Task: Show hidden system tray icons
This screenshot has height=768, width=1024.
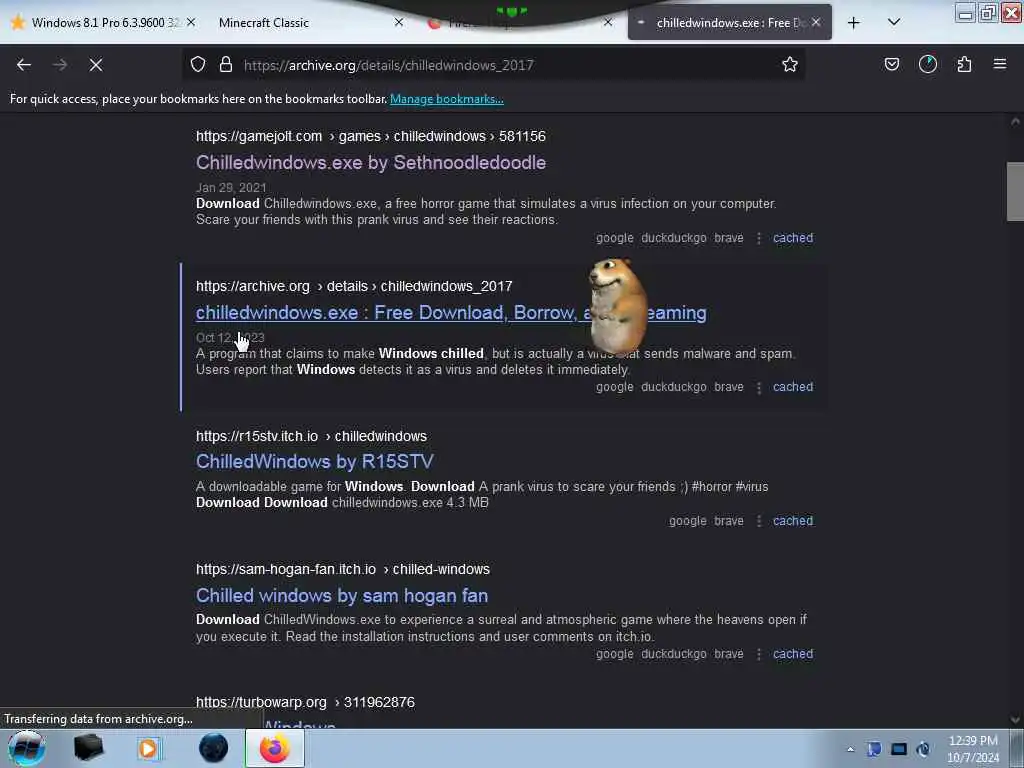Action: 850,749
